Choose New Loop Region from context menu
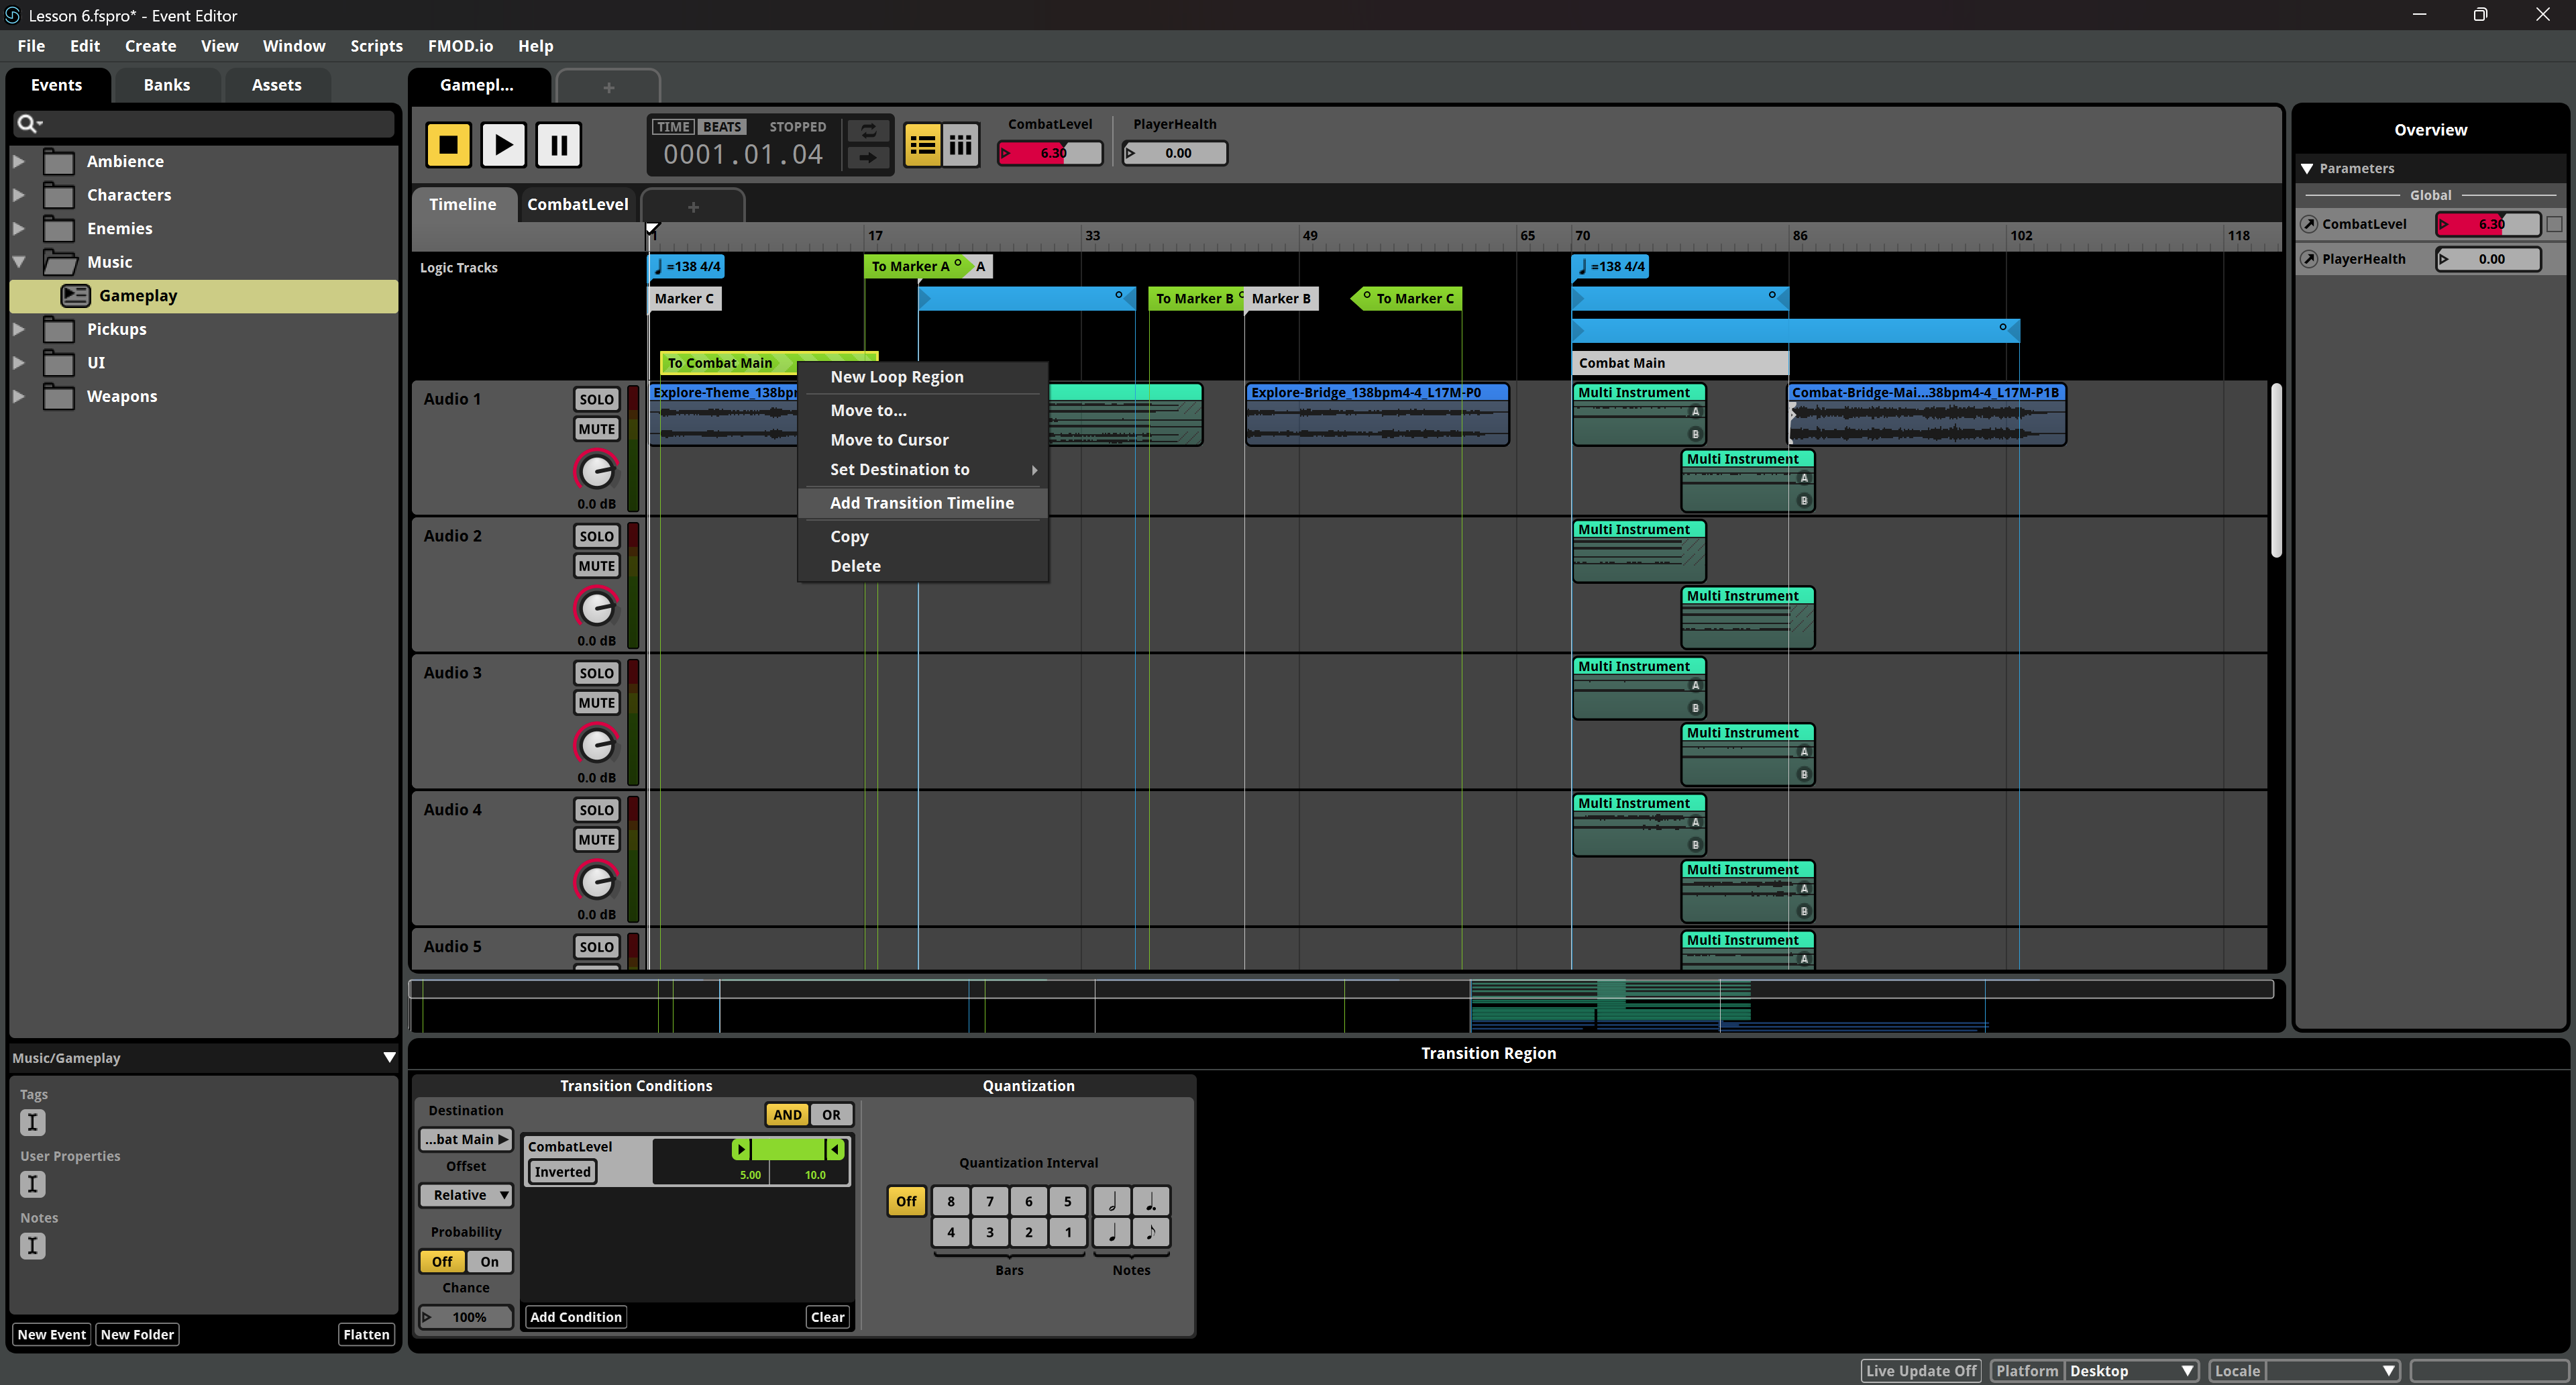This screenshot has height=1385, width=2576. (896, 376)
